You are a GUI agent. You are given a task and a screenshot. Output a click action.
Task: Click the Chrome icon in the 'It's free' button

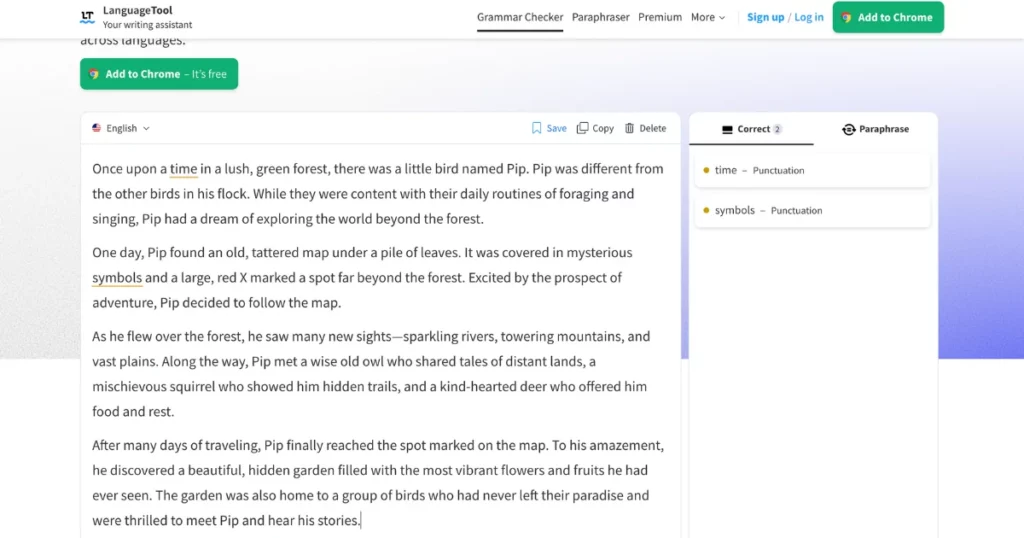click(x=94, y=74)
